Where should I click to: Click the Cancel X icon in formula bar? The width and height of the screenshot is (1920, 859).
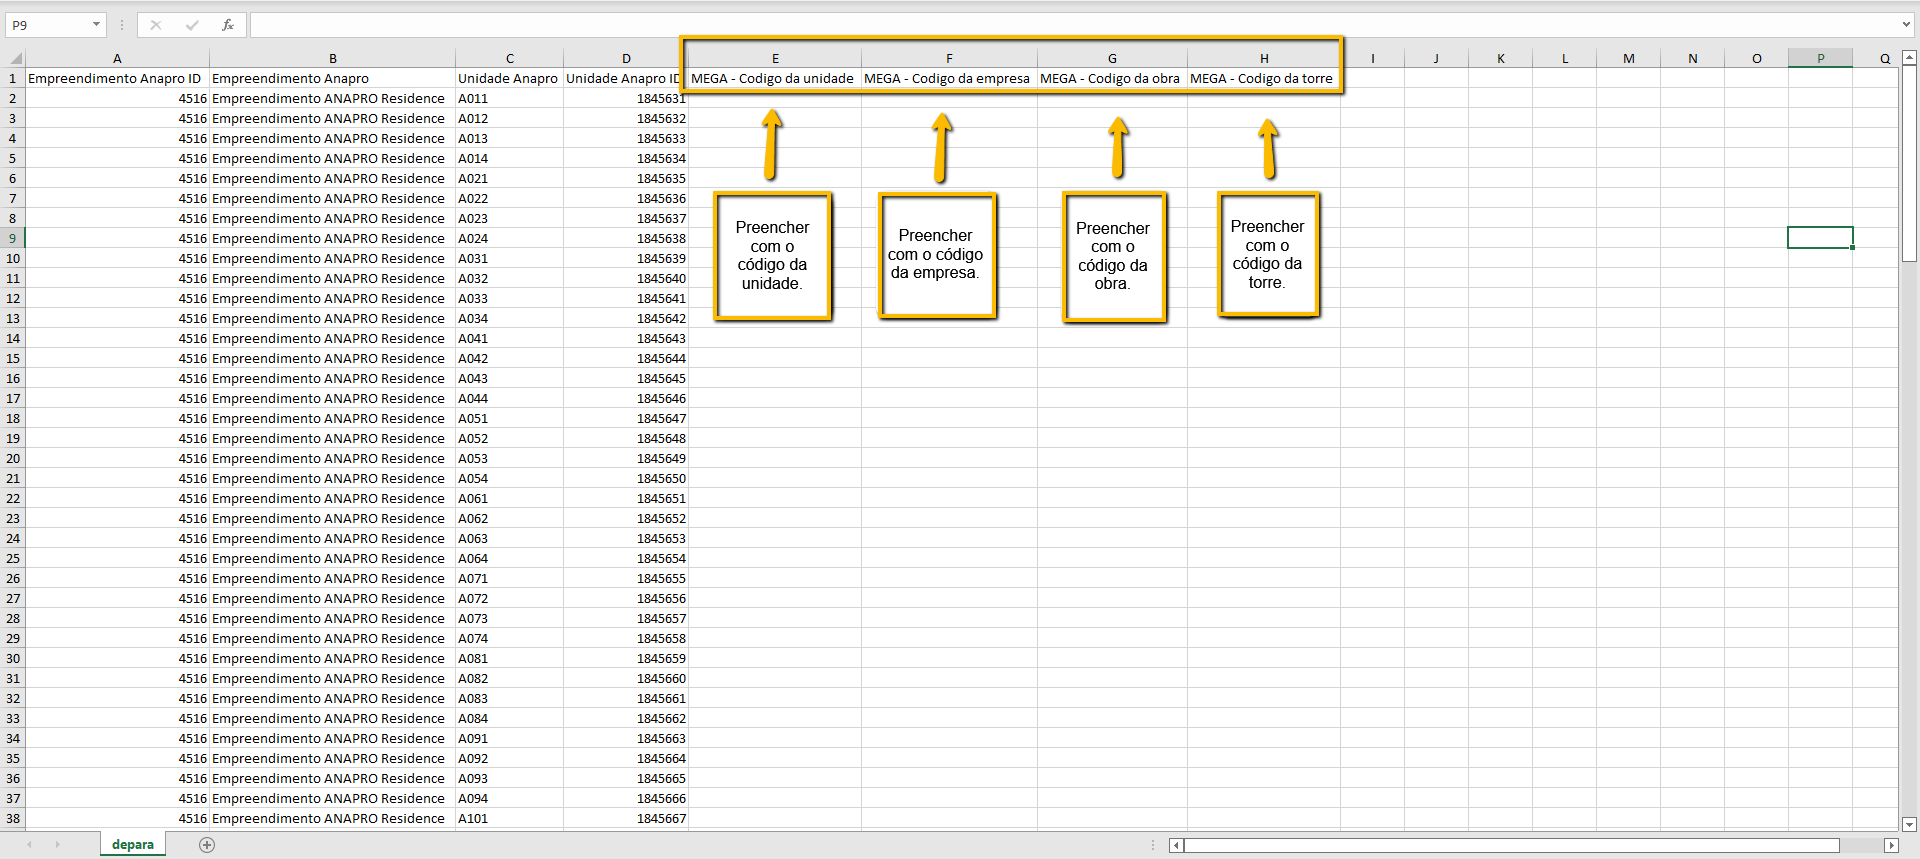point(156,25)
